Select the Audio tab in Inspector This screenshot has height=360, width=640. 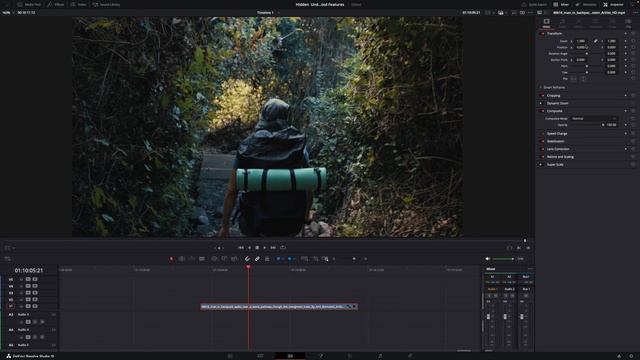click(x=562, y=23)
